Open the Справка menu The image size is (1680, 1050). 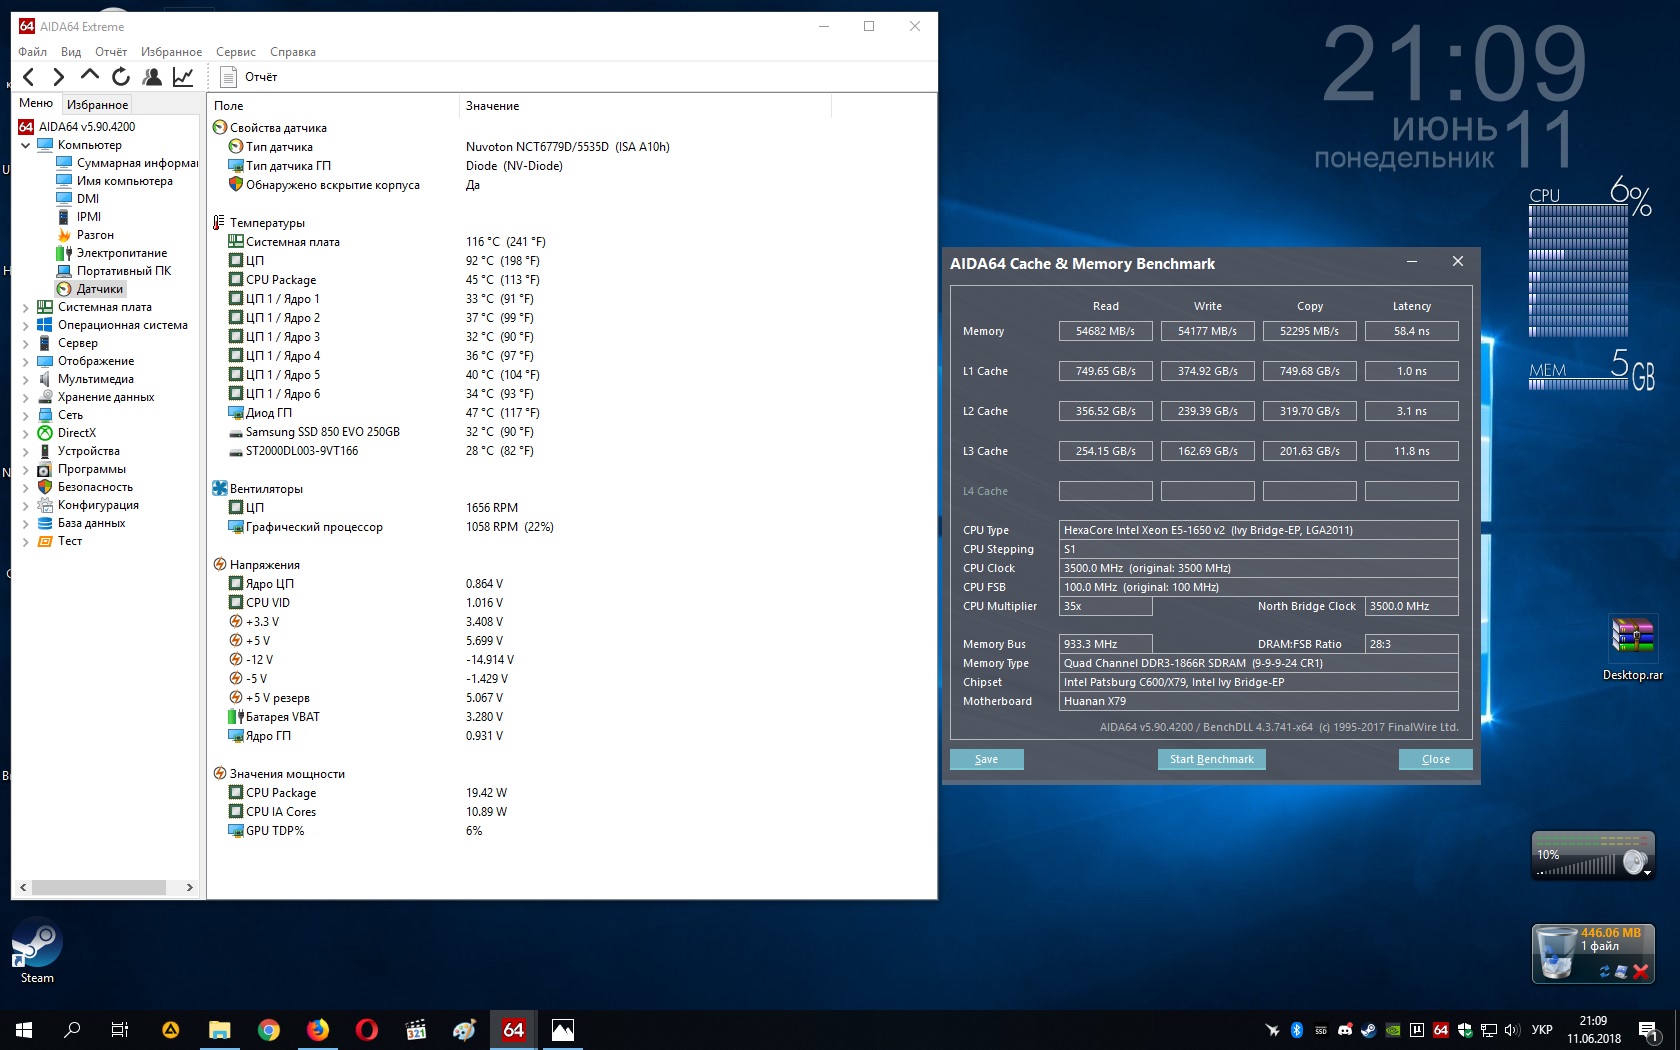point(293,52)
